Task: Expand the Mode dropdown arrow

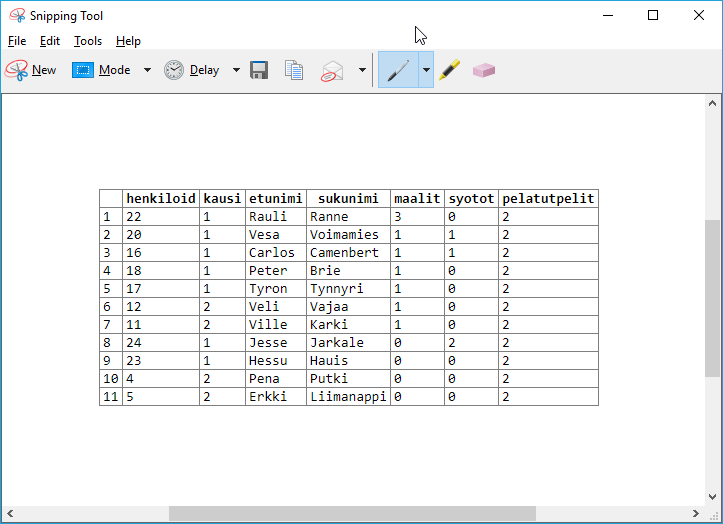Action: 147,70
